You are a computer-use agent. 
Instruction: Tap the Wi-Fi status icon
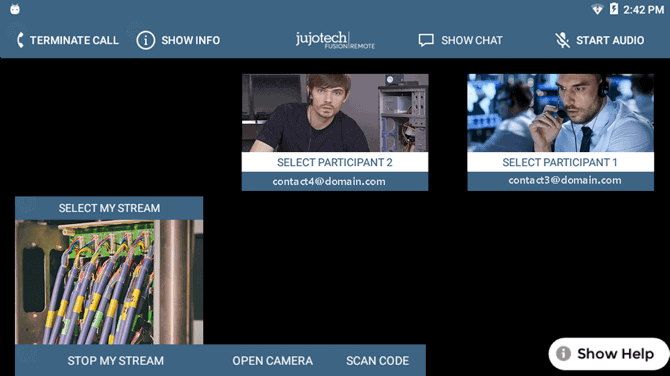point(597,9)
